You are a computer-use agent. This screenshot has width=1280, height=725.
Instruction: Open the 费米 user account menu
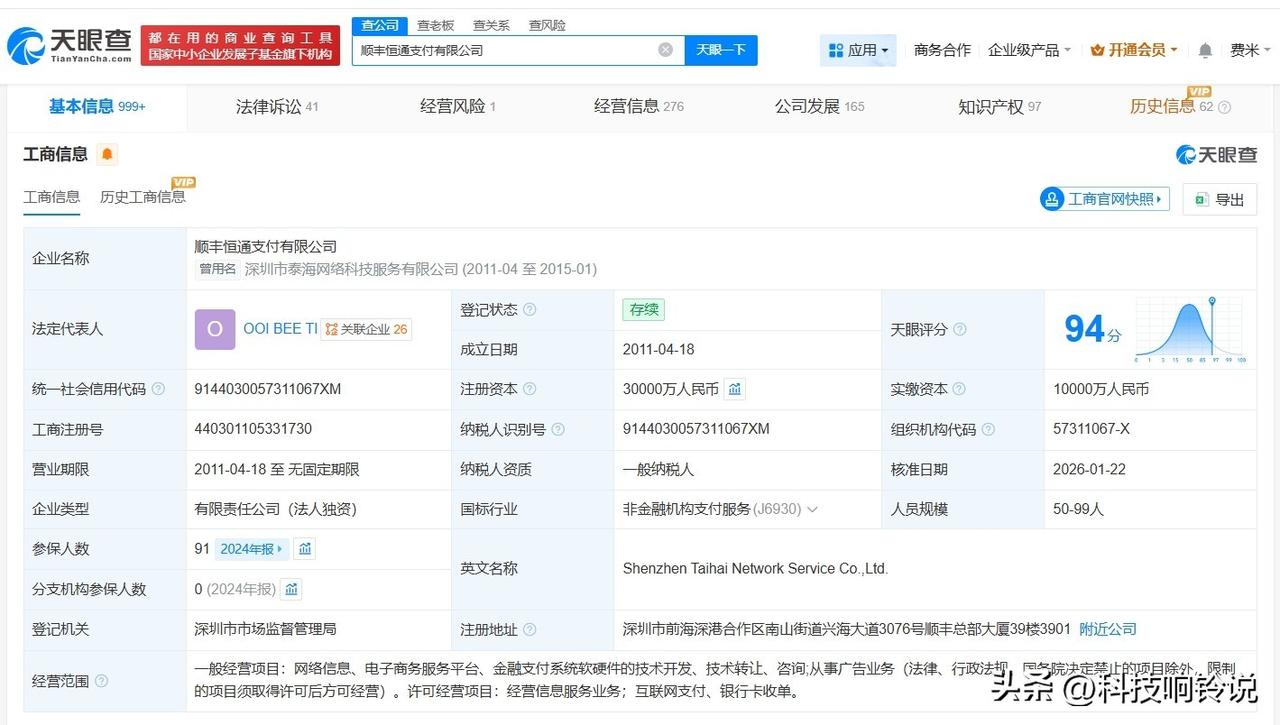(1250, 50)
